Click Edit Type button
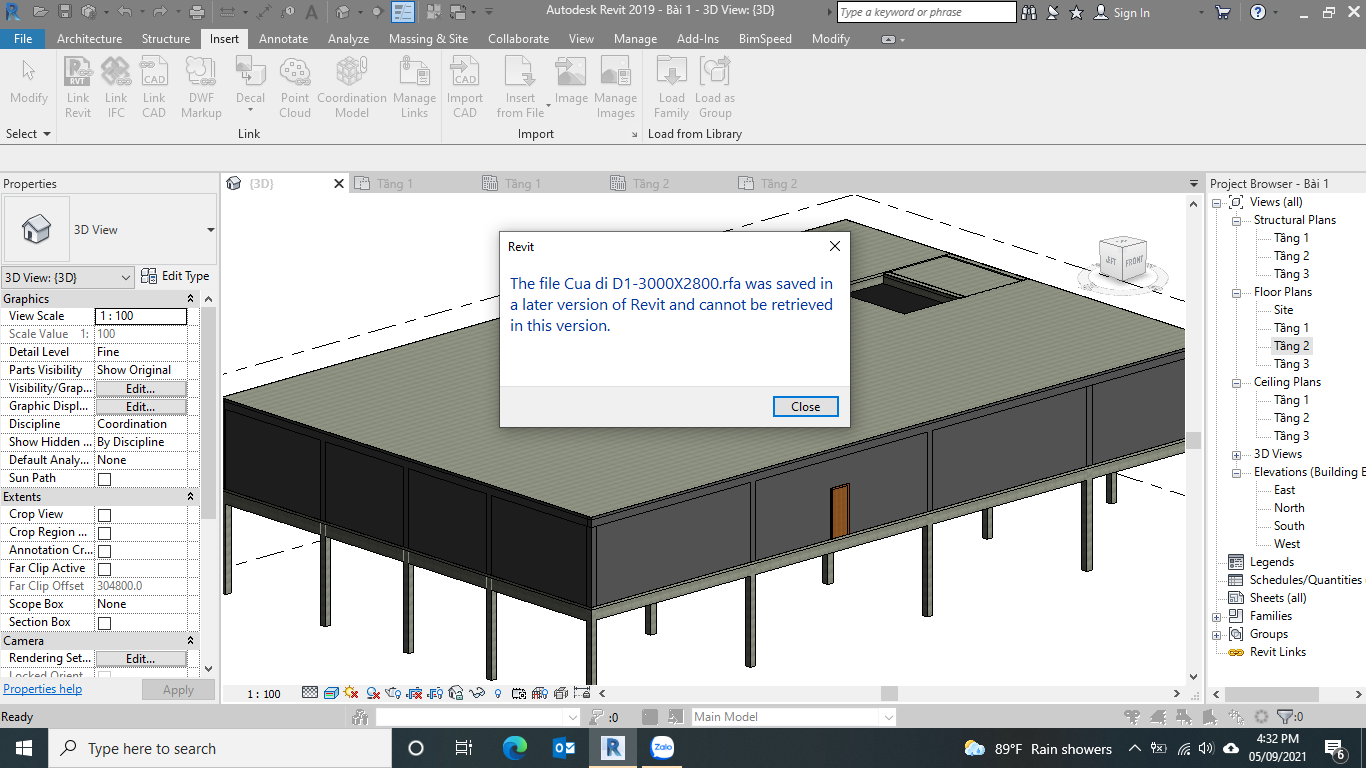This screenshot has width=1366, height=768. pos(176,276)
